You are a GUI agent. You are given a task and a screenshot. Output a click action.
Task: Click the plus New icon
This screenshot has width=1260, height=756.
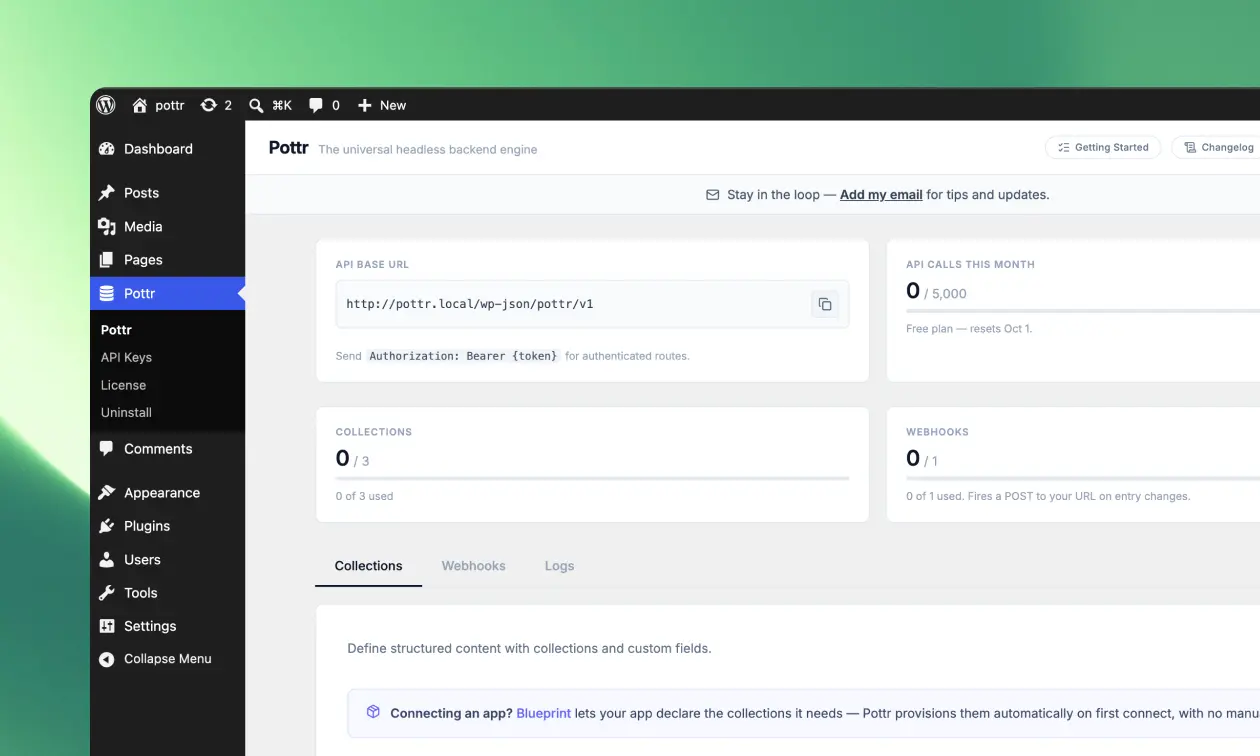coord(365,105)
